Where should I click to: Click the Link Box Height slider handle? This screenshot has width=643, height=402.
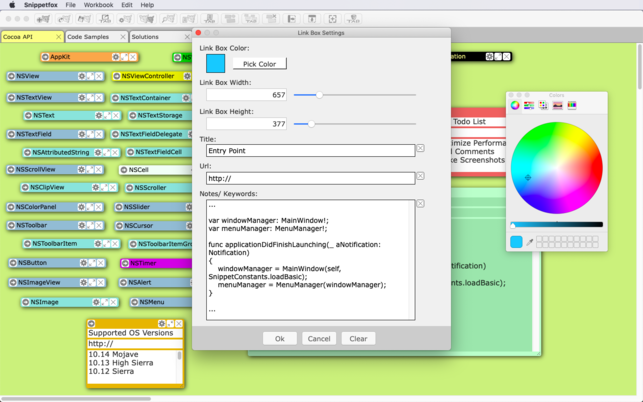click(x=311, y=124)
